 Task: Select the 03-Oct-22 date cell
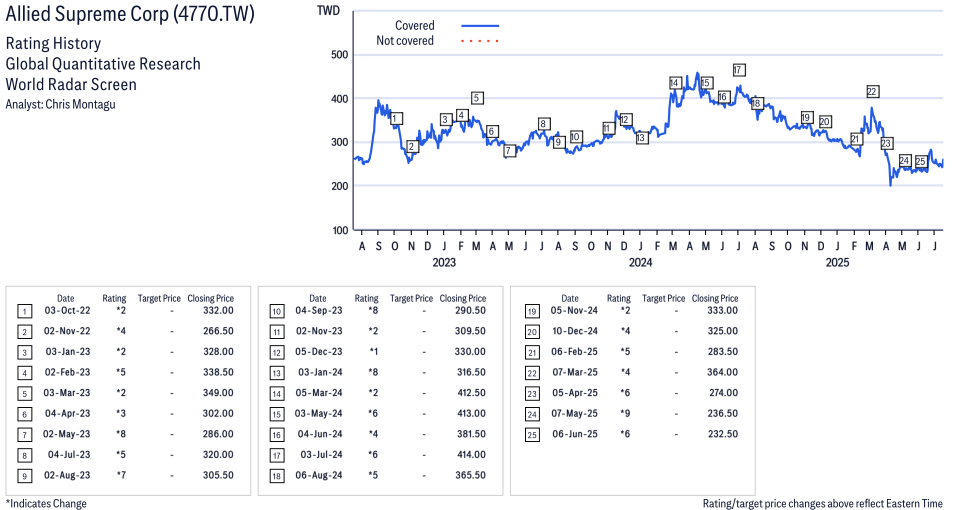point(67,310)
